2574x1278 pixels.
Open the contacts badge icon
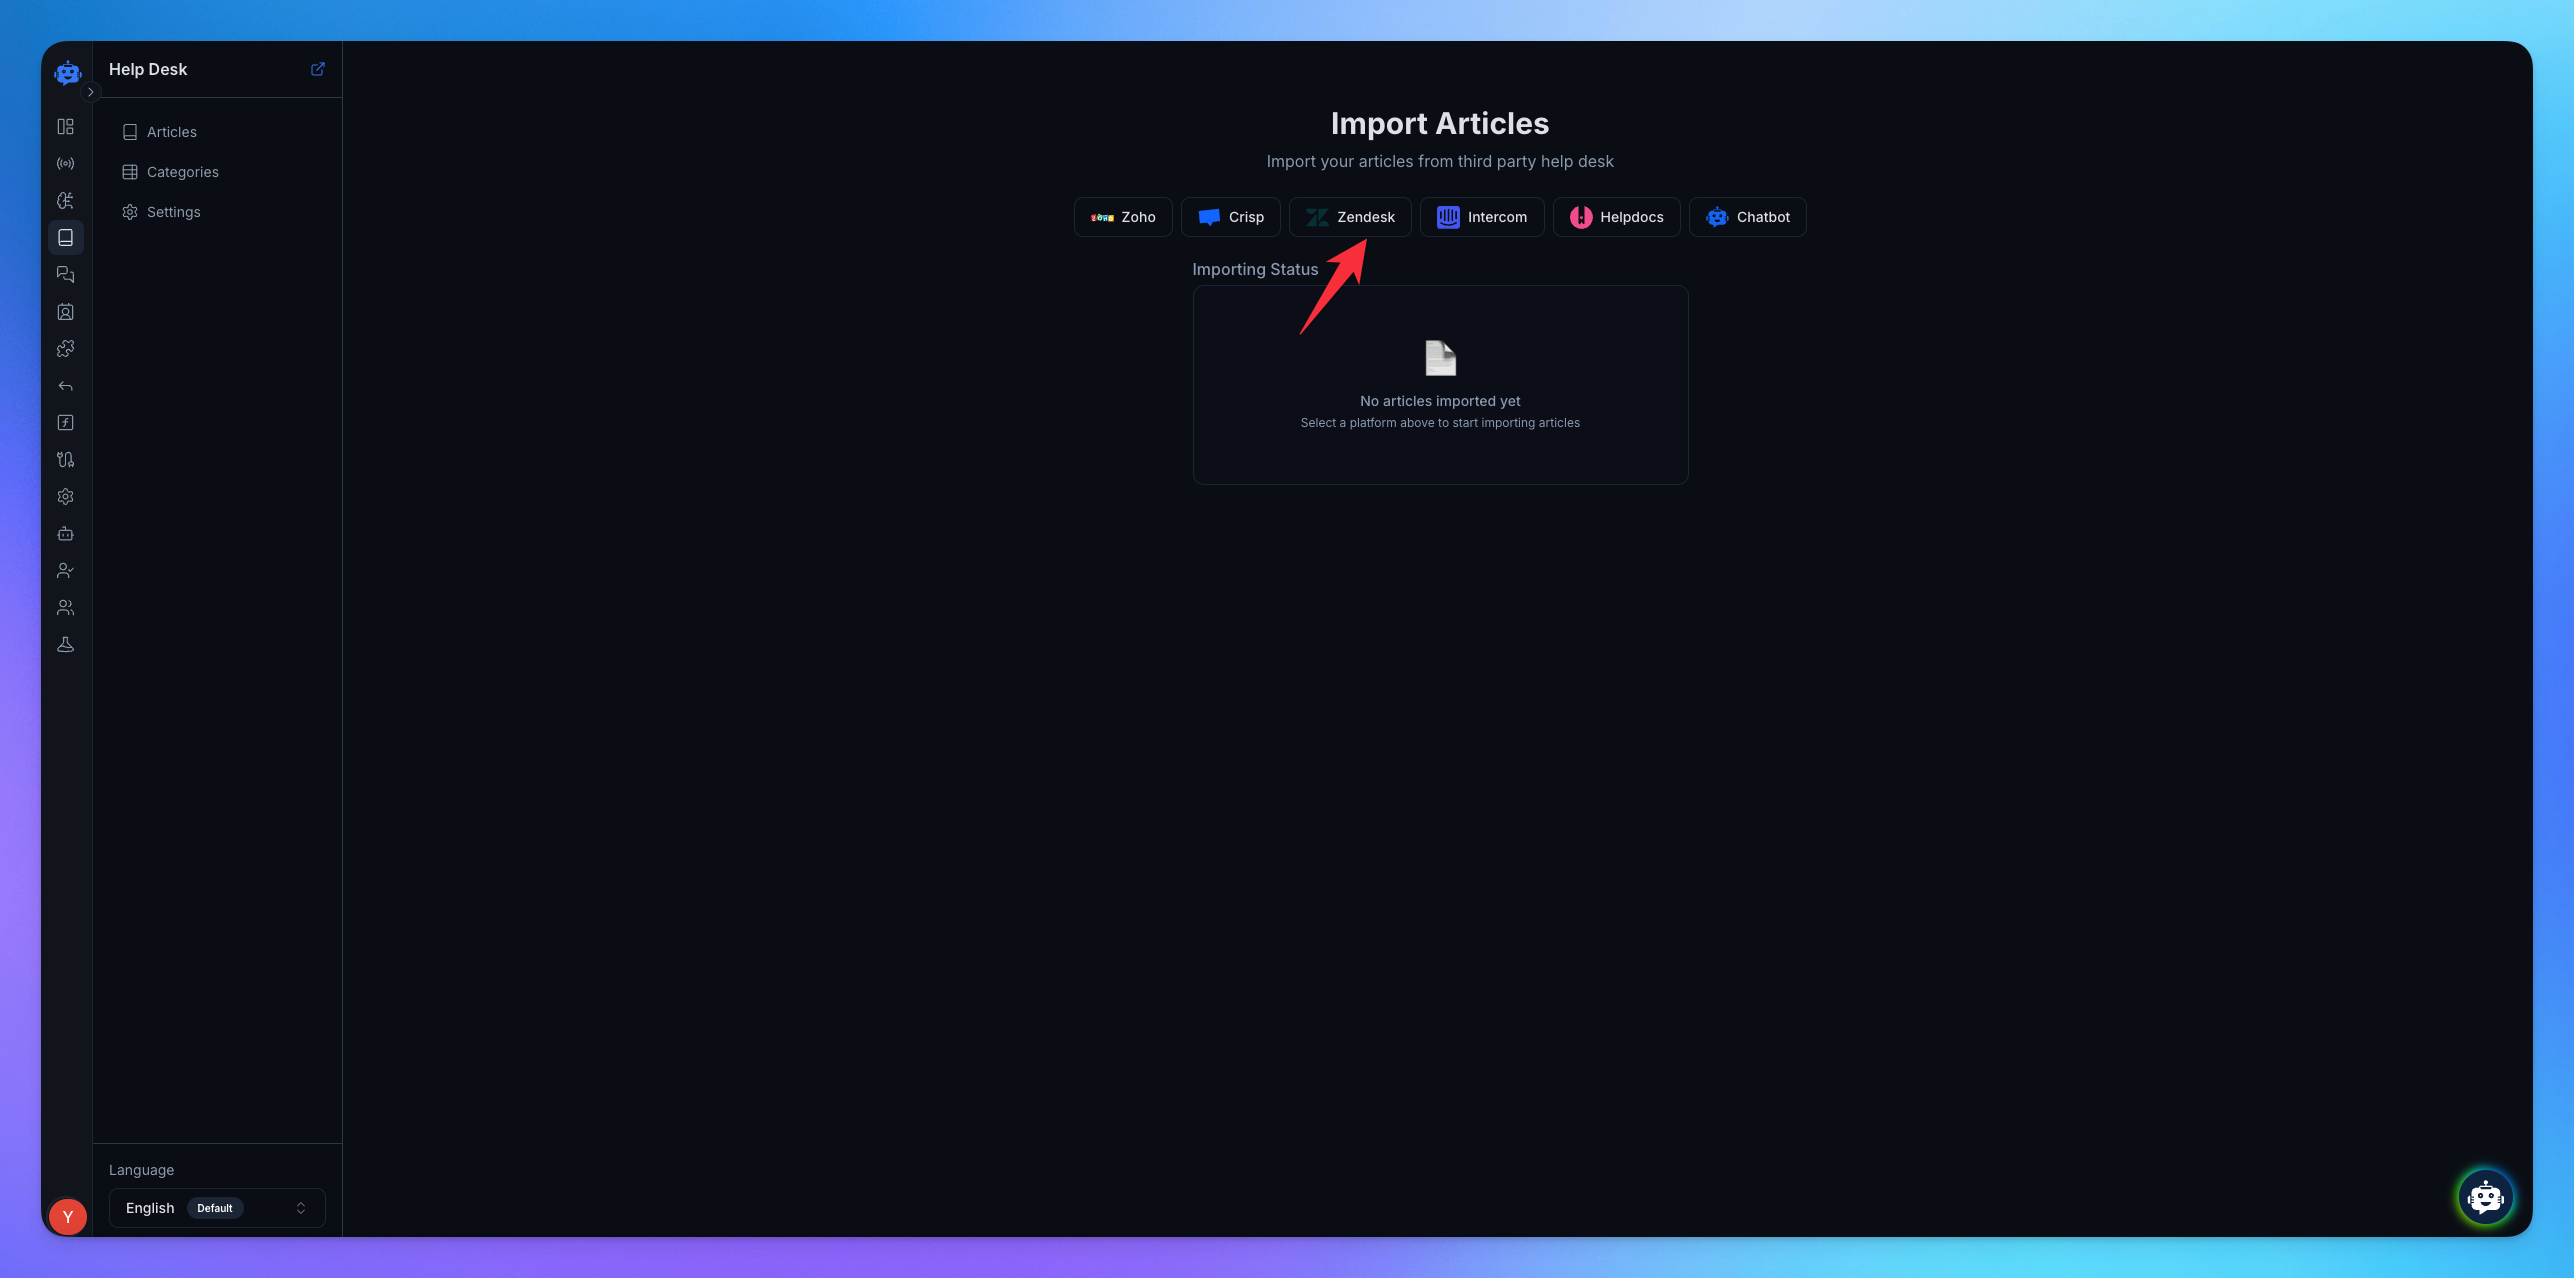66,312
